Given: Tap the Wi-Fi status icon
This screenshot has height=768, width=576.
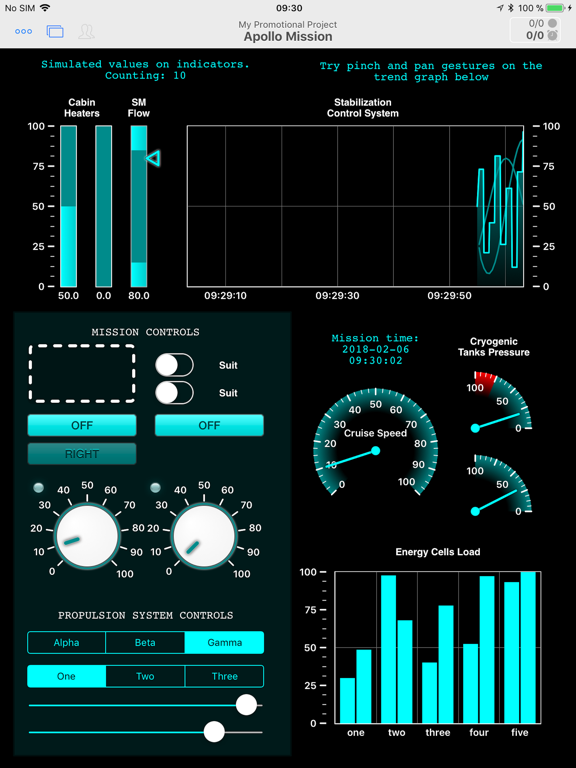Looking at the screenshot, I should [x=46, y=8].
